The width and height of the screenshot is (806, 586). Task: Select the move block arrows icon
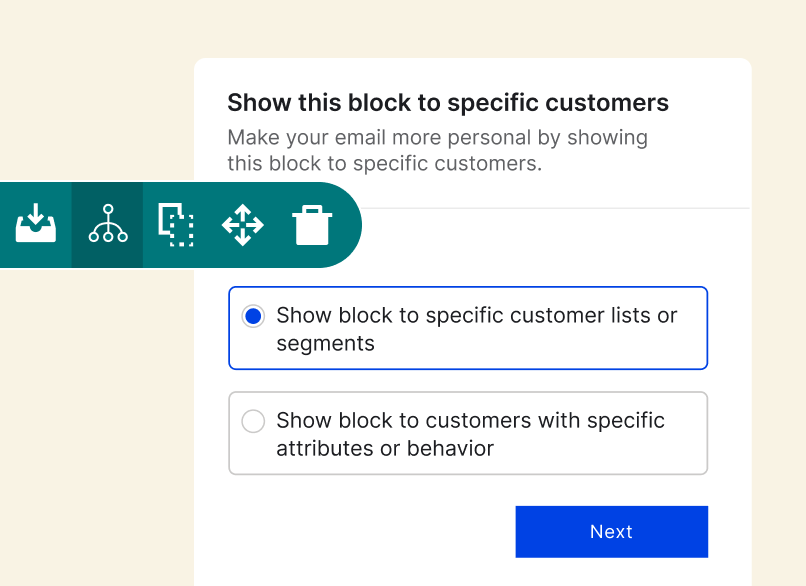click(243, 224)
